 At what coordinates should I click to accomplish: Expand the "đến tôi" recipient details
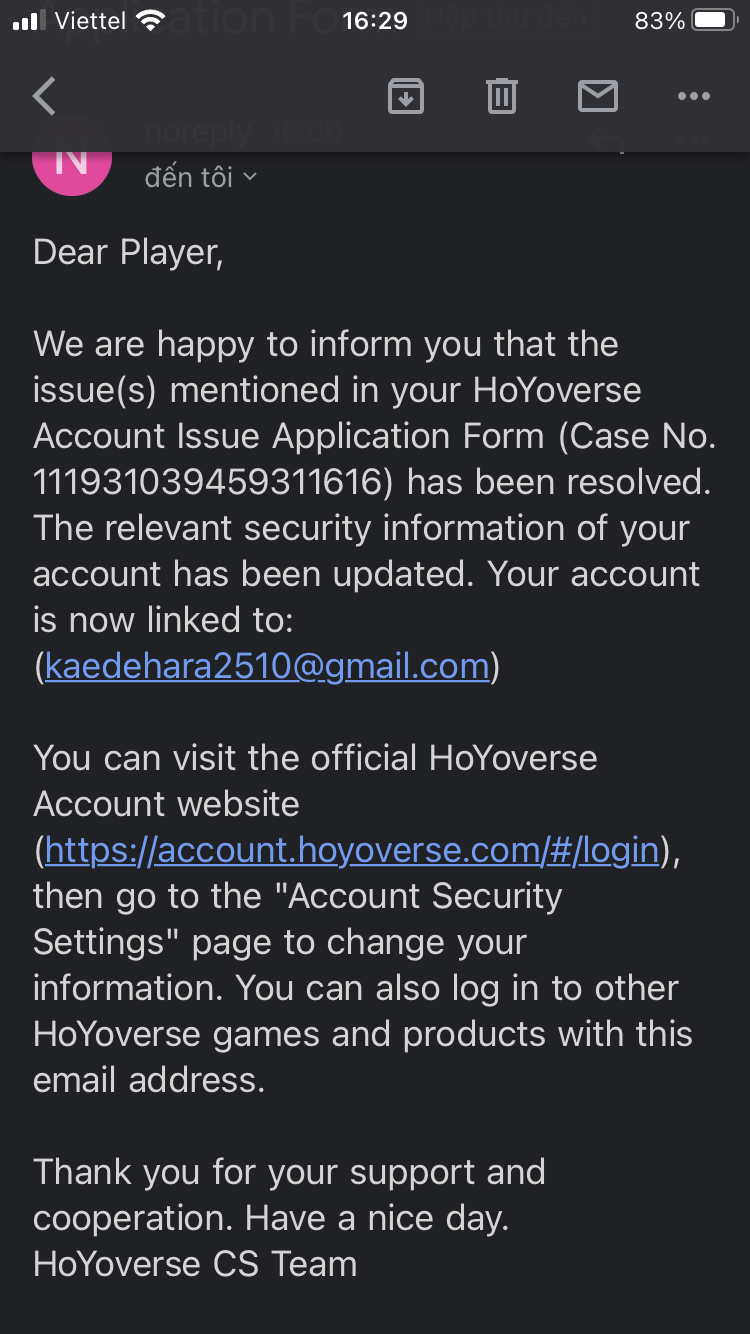coord(201,177)
